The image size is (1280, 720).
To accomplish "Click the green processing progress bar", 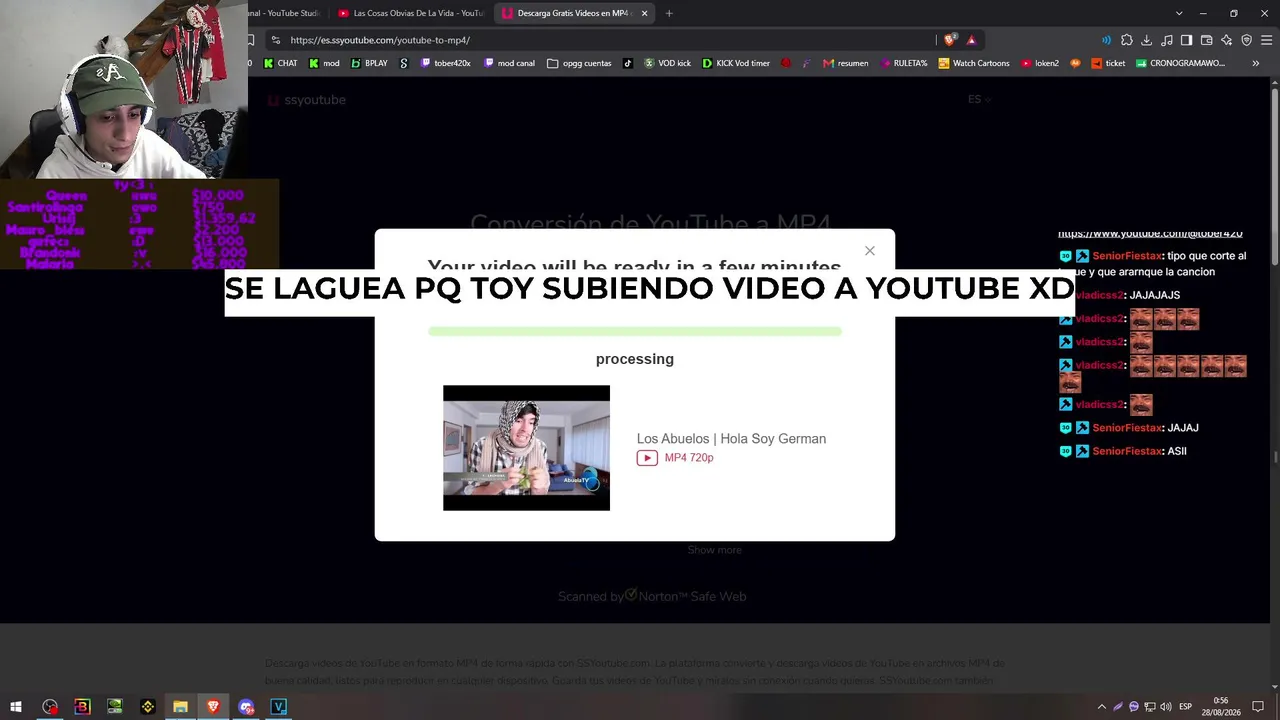I will [x=635, y=331].
